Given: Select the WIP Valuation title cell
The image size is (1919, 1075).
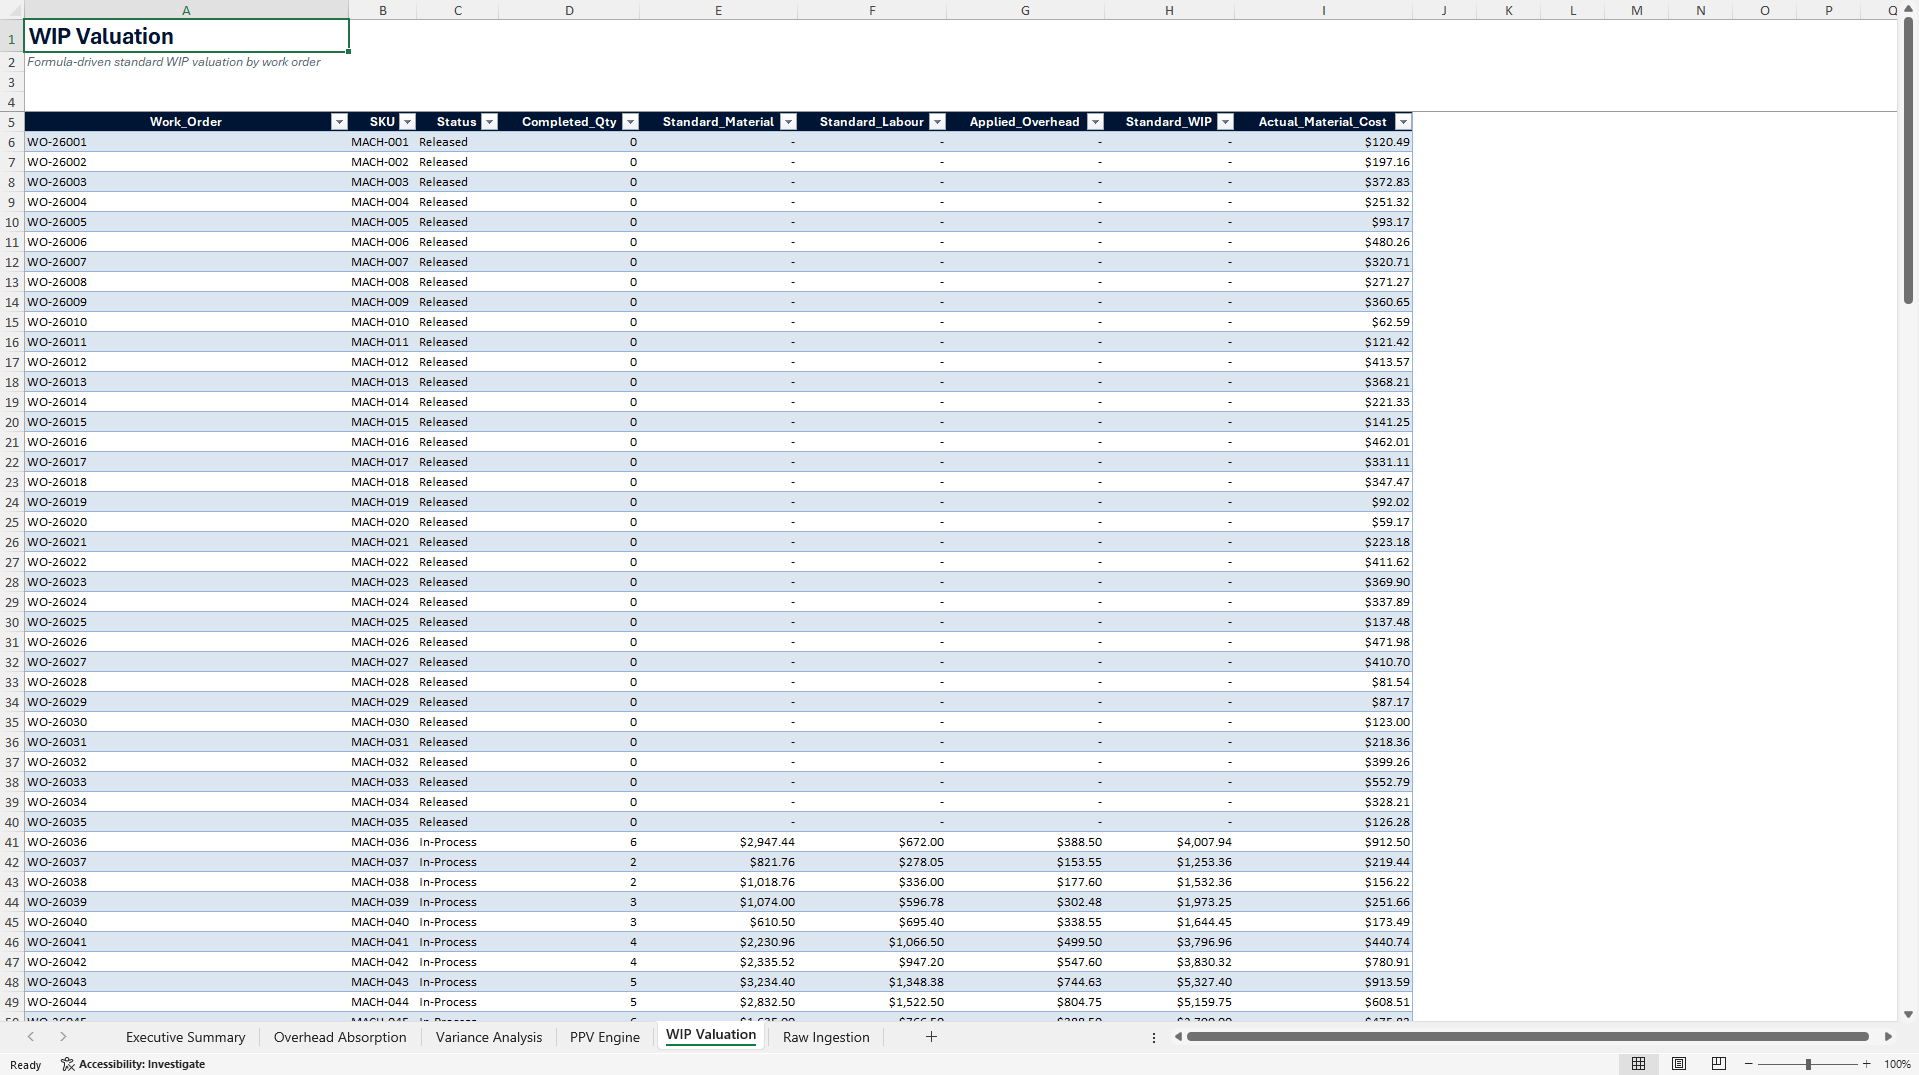Looking at the screenshot, I should [x=186, y=36].
